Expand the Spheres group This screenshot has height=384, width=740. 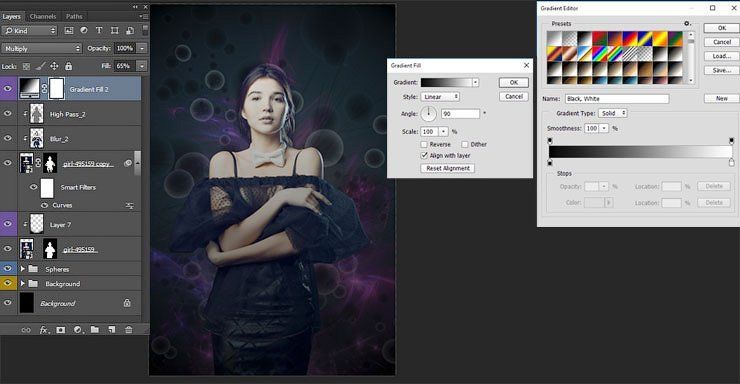22,268
